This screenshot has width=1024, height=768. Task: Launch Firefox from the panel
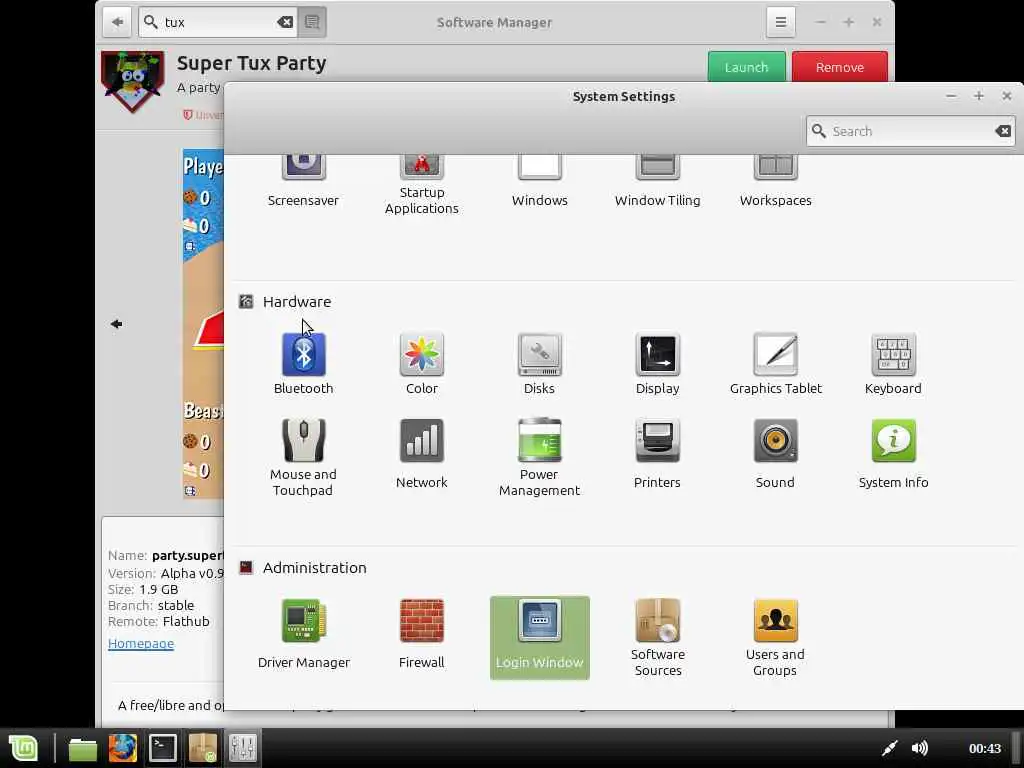point(123,748)
